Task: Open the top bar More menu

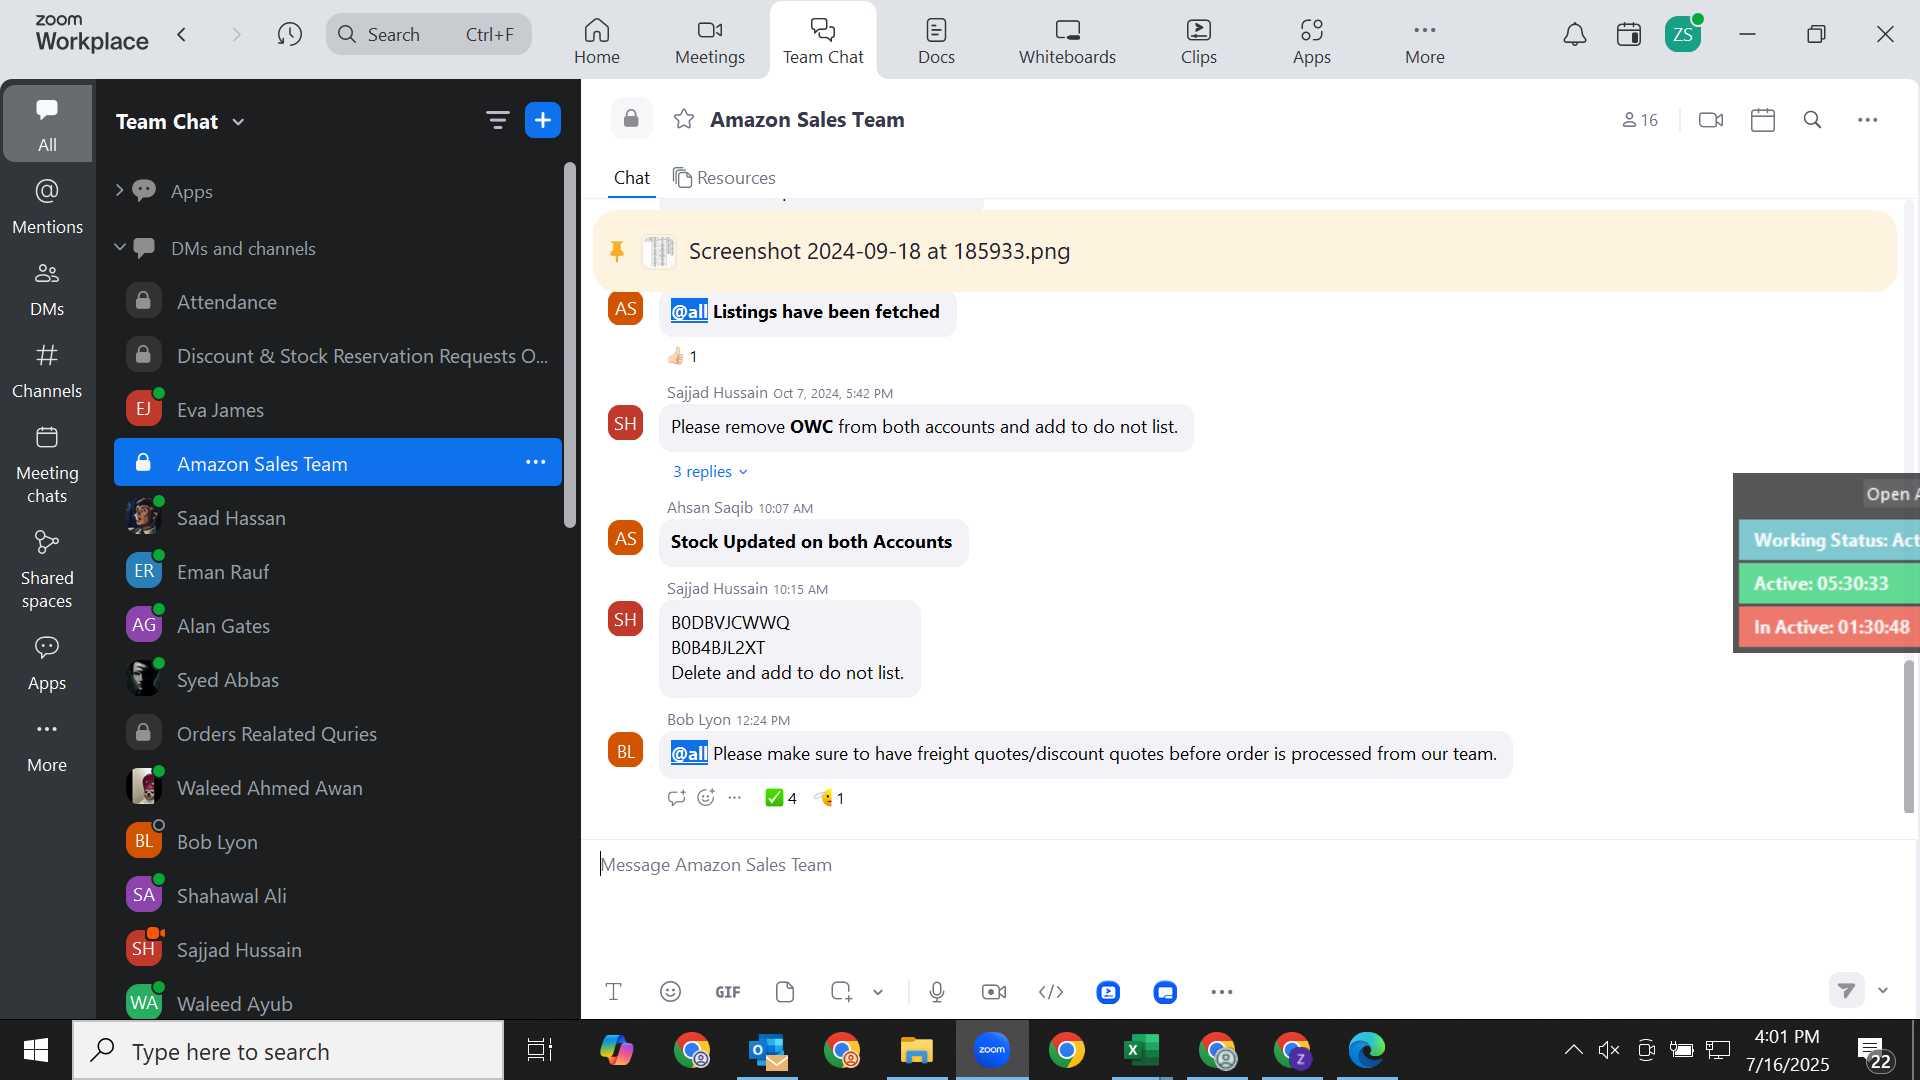Action: (1425, 41)
